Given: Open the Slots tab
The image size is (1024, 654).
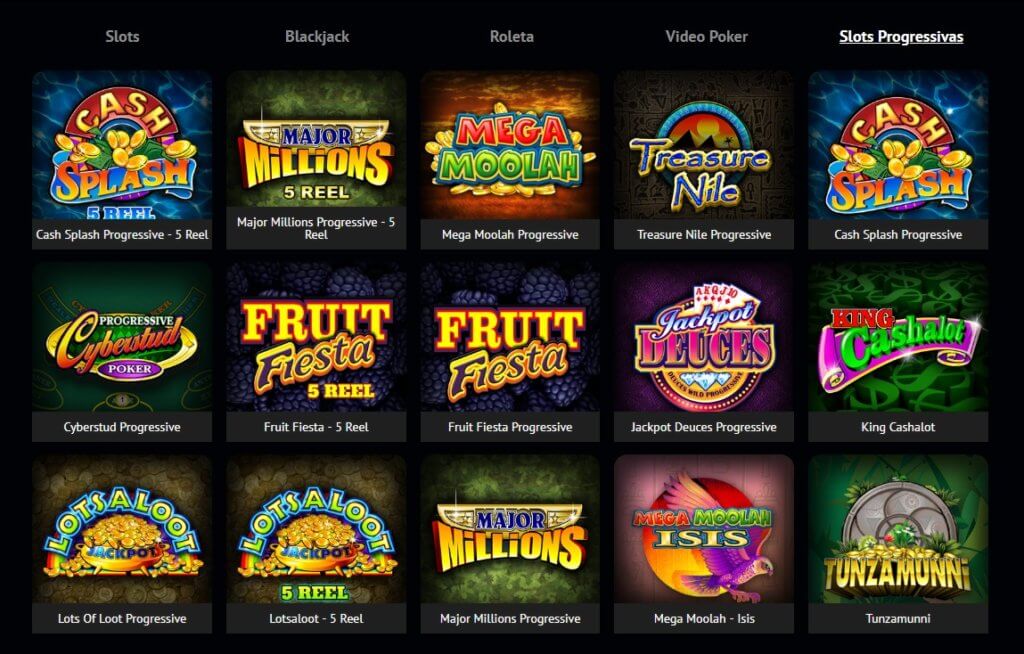Looking at the screenshot, I should pos(122,37).
